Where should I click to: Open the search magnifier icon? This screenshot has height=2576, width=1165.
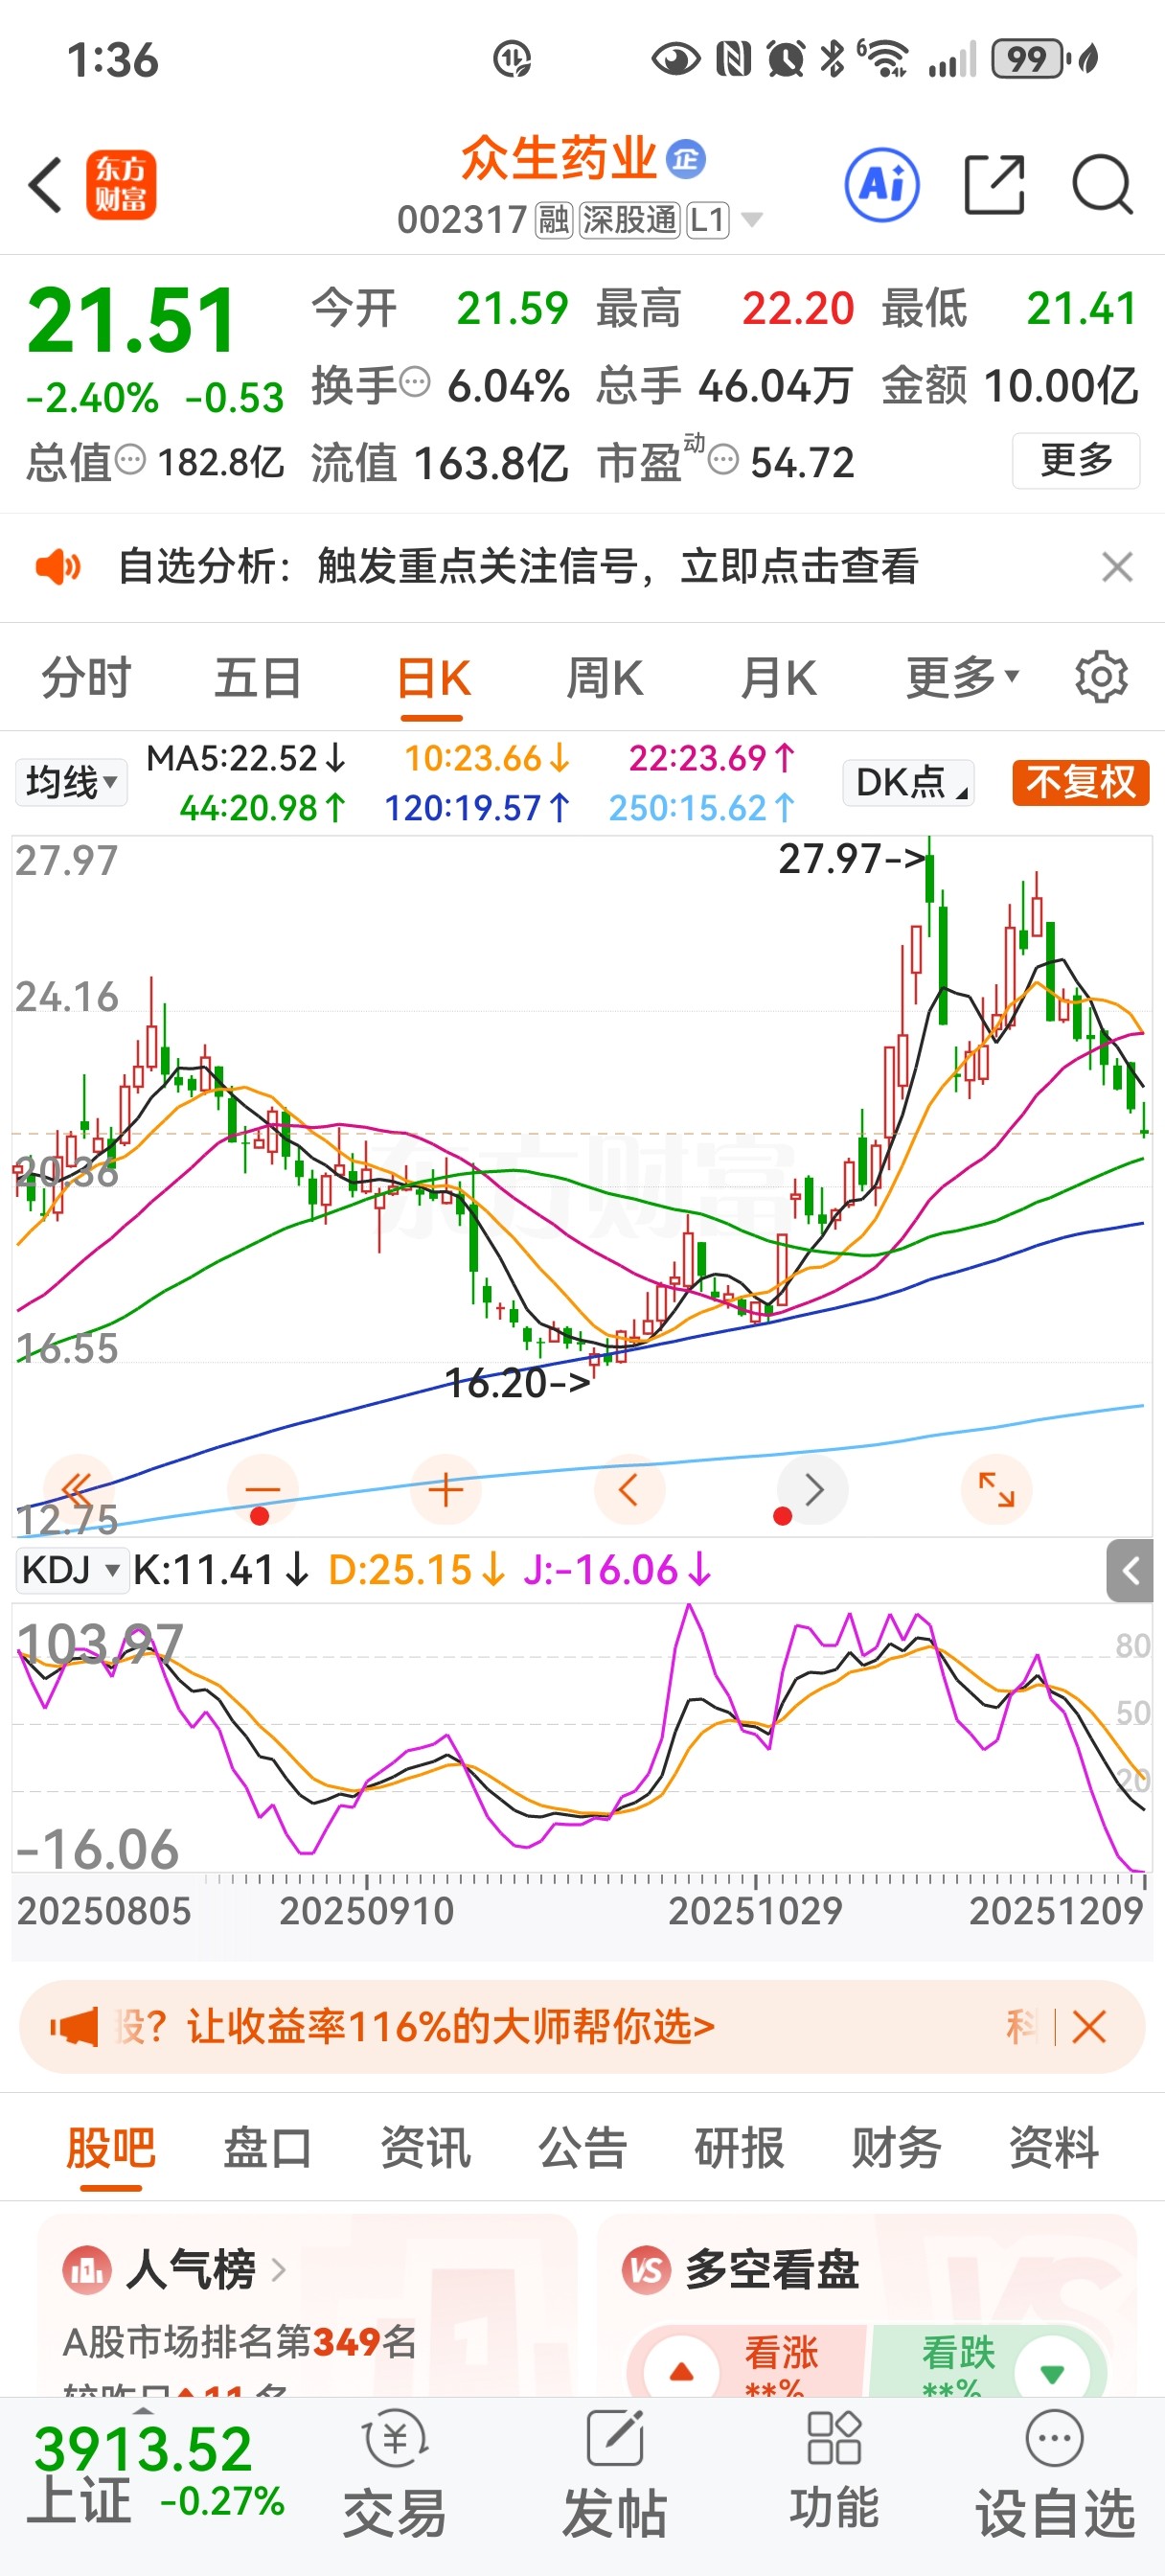[1102, 185]
